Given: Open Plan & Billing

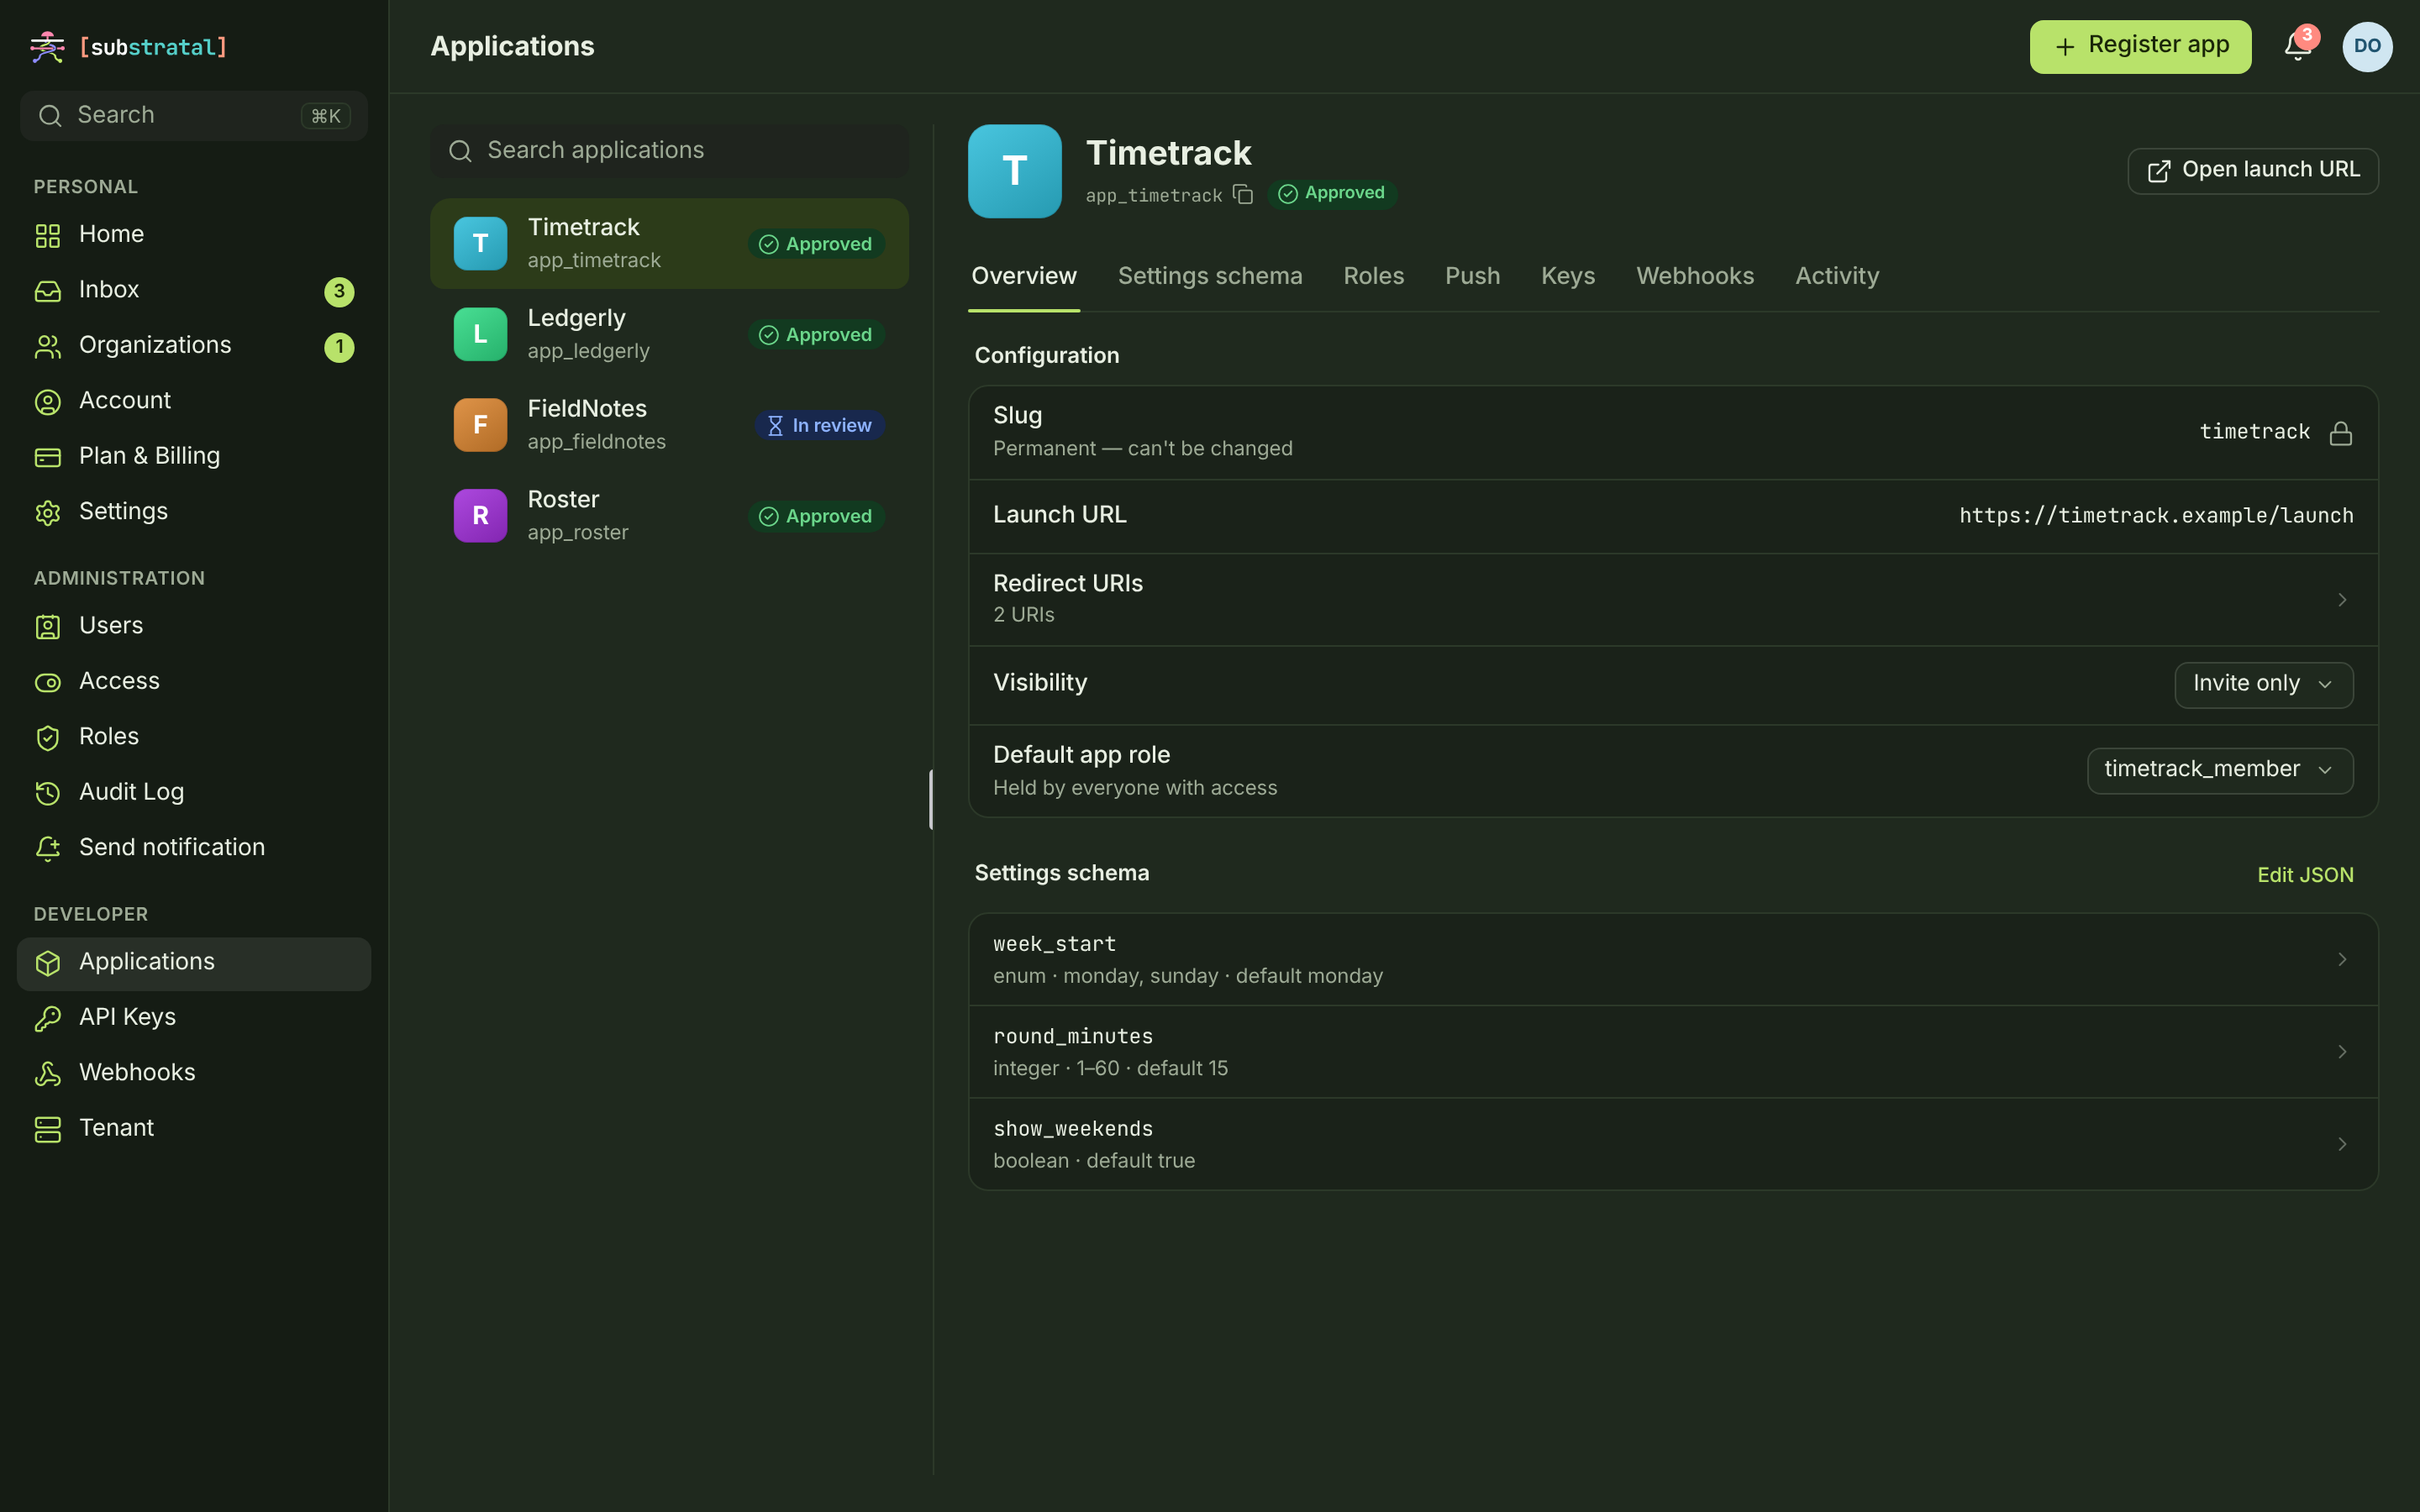Looking at the screenshot, I should [193, 456].
